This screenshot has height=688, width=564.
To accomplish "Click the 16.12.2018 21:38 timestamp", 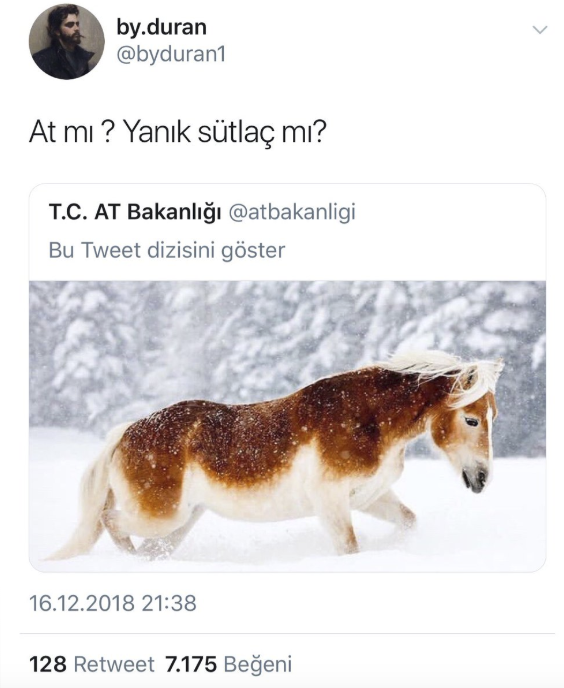I will tap(113, 603).
